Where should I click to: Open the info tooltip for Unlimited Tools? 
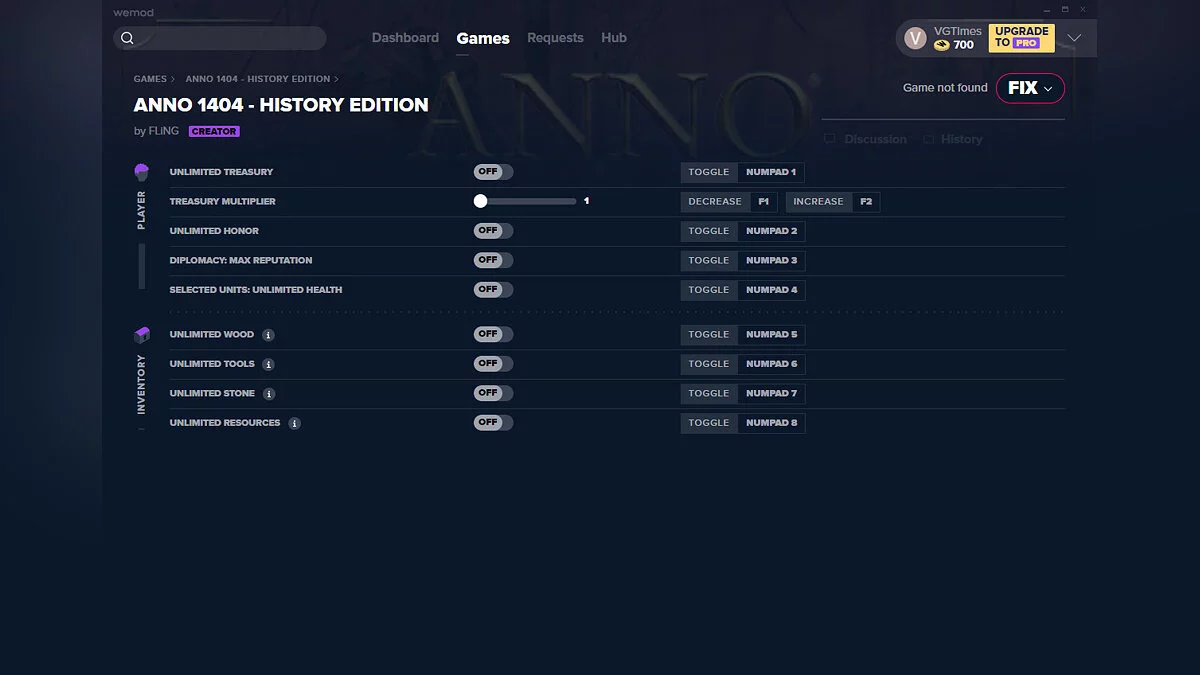coord(267,364)
